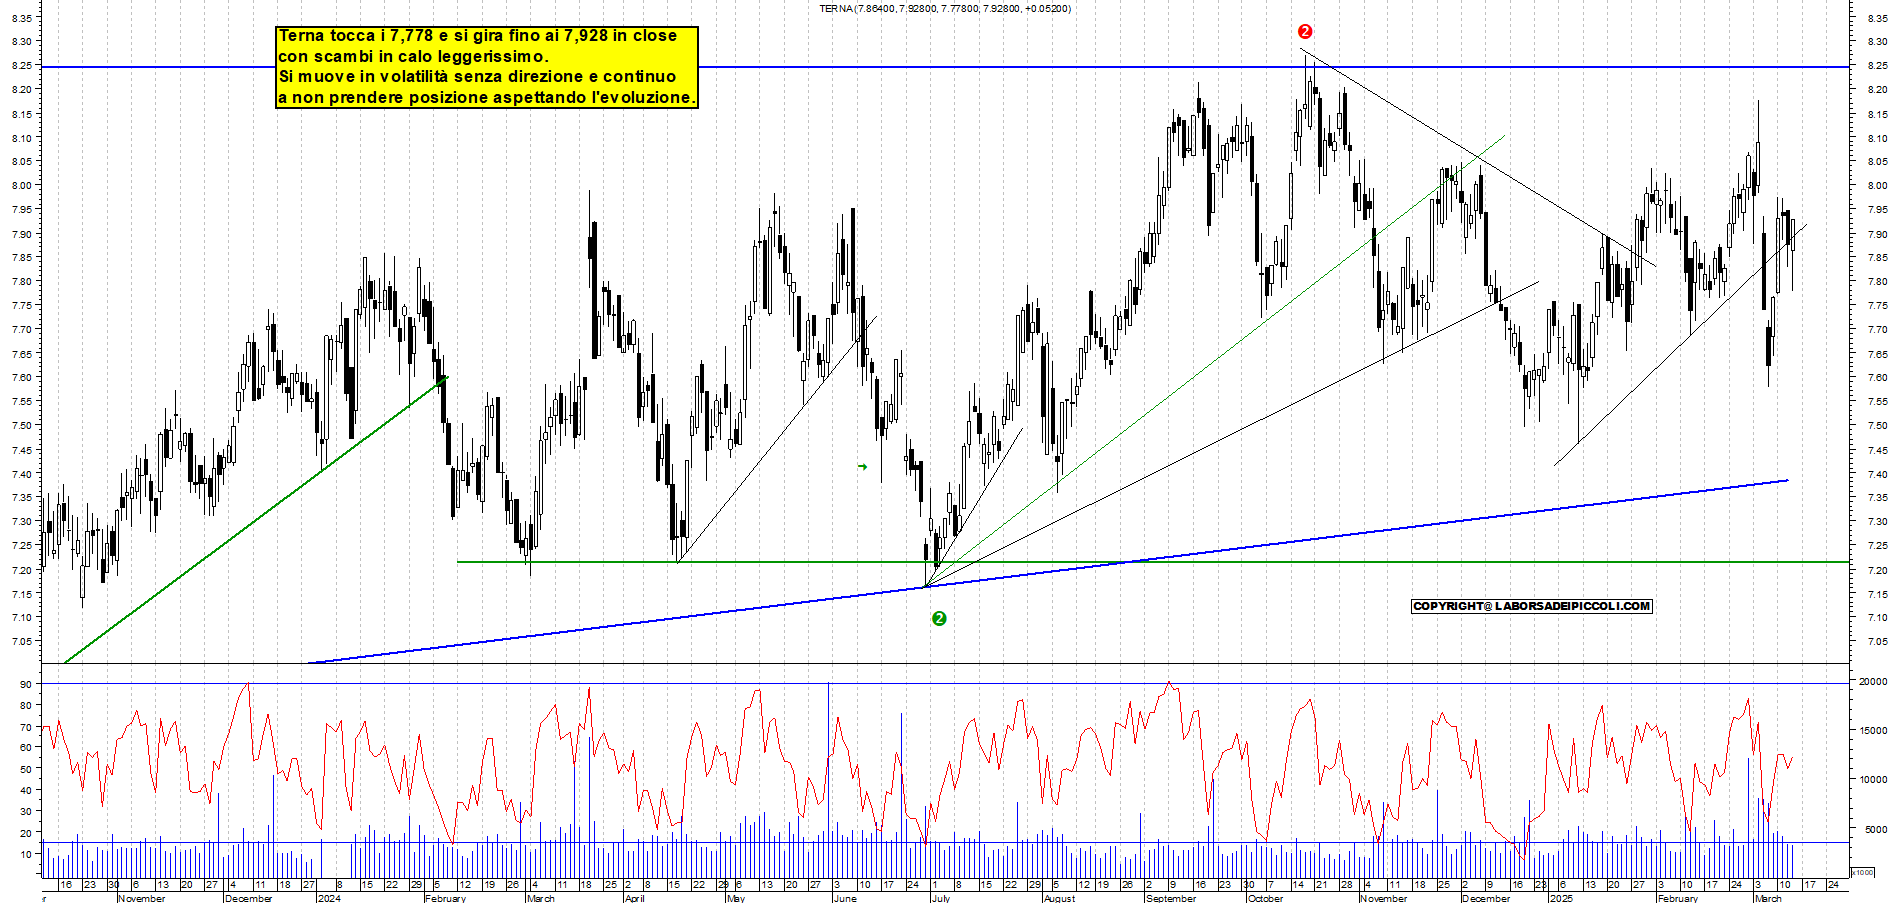This screenshot has height=903, width=1890.
Task: Click the April month label on the time axis
Action: (635, 898)
